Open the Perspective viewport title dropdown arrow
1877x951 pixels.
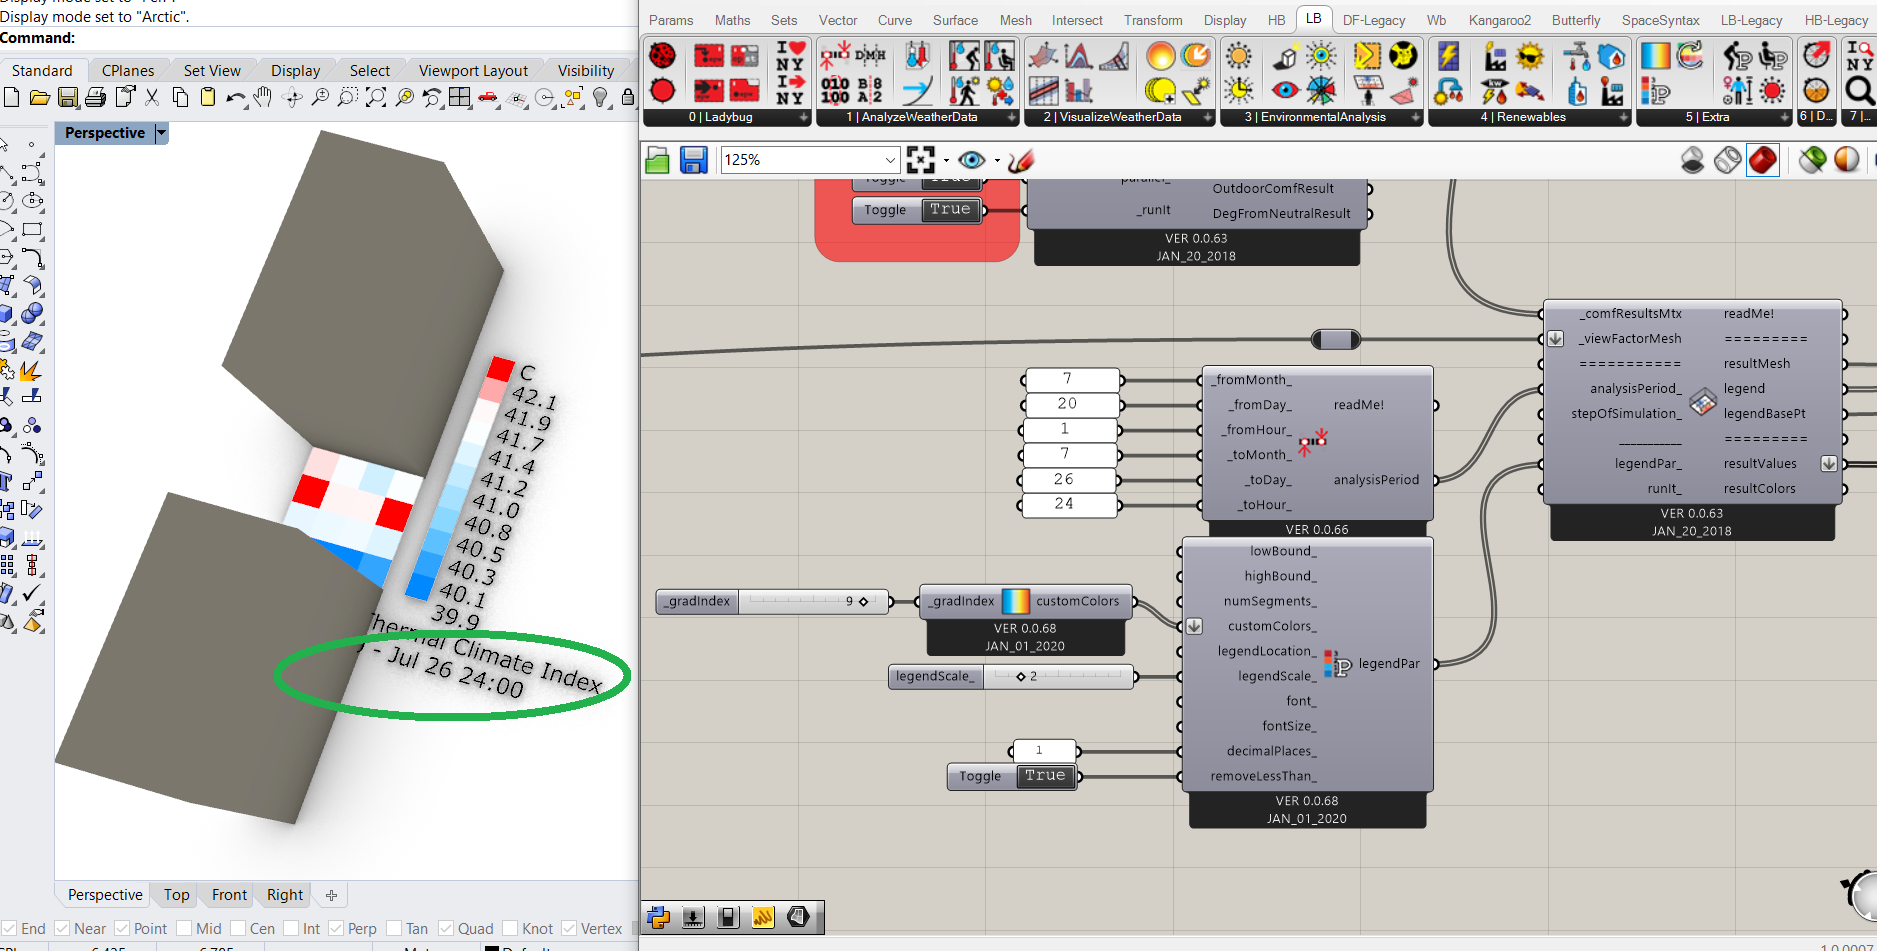tap(161, 133)
